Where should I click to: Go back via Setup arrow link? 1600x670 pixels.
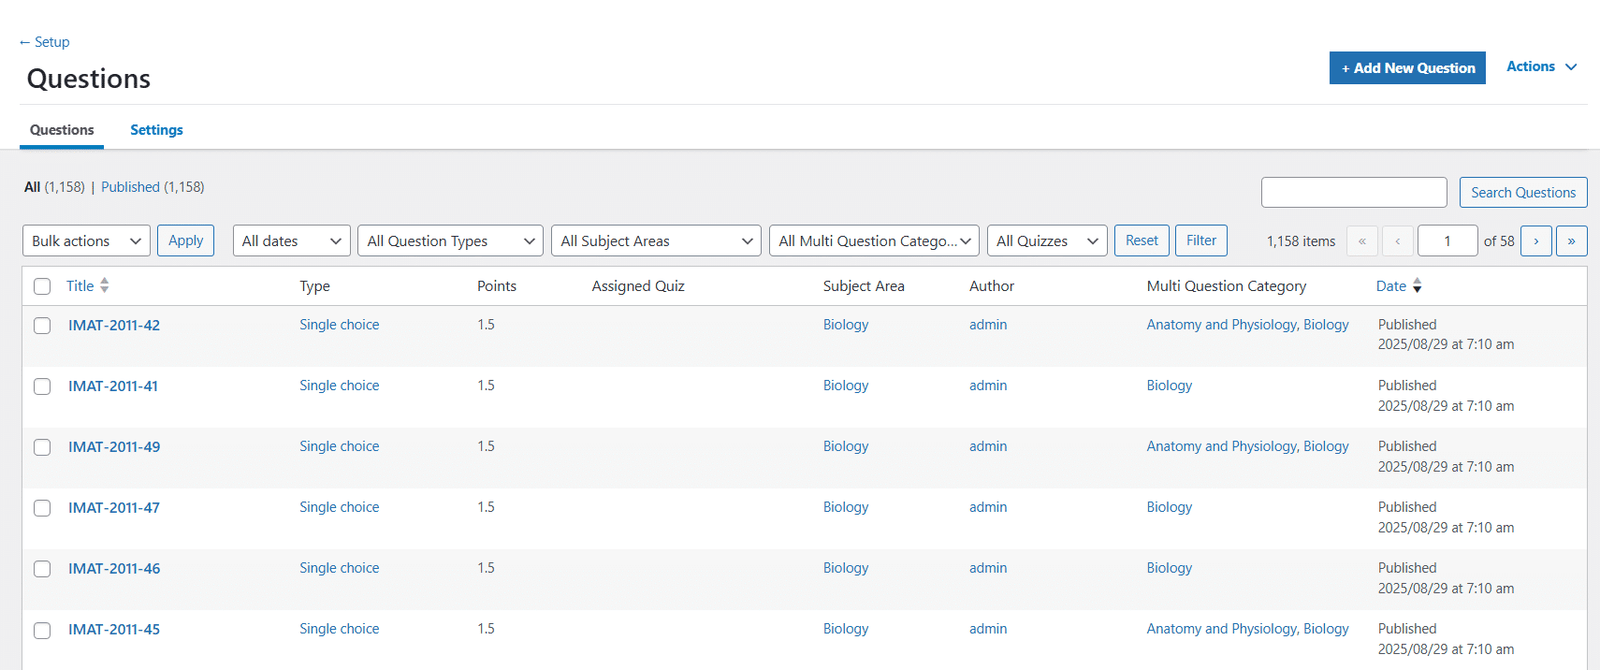coord(44,42)
